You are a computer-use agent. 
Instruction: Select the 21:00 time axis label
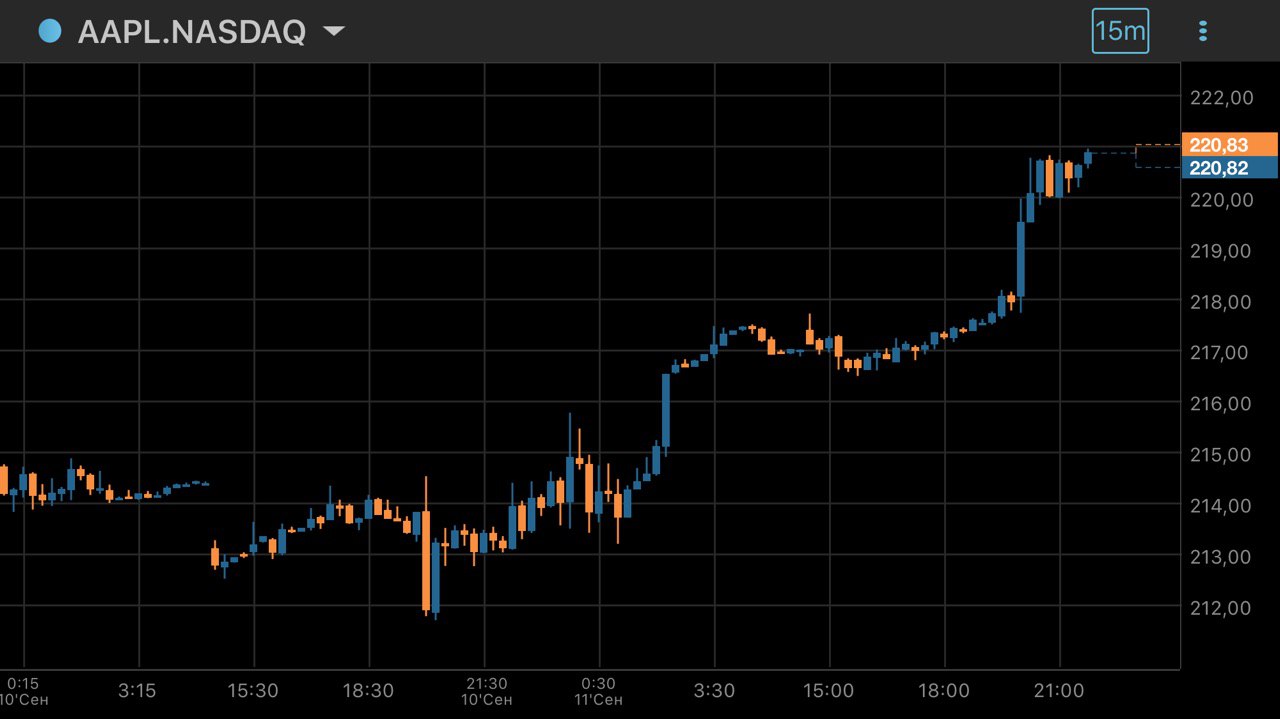1059,691
